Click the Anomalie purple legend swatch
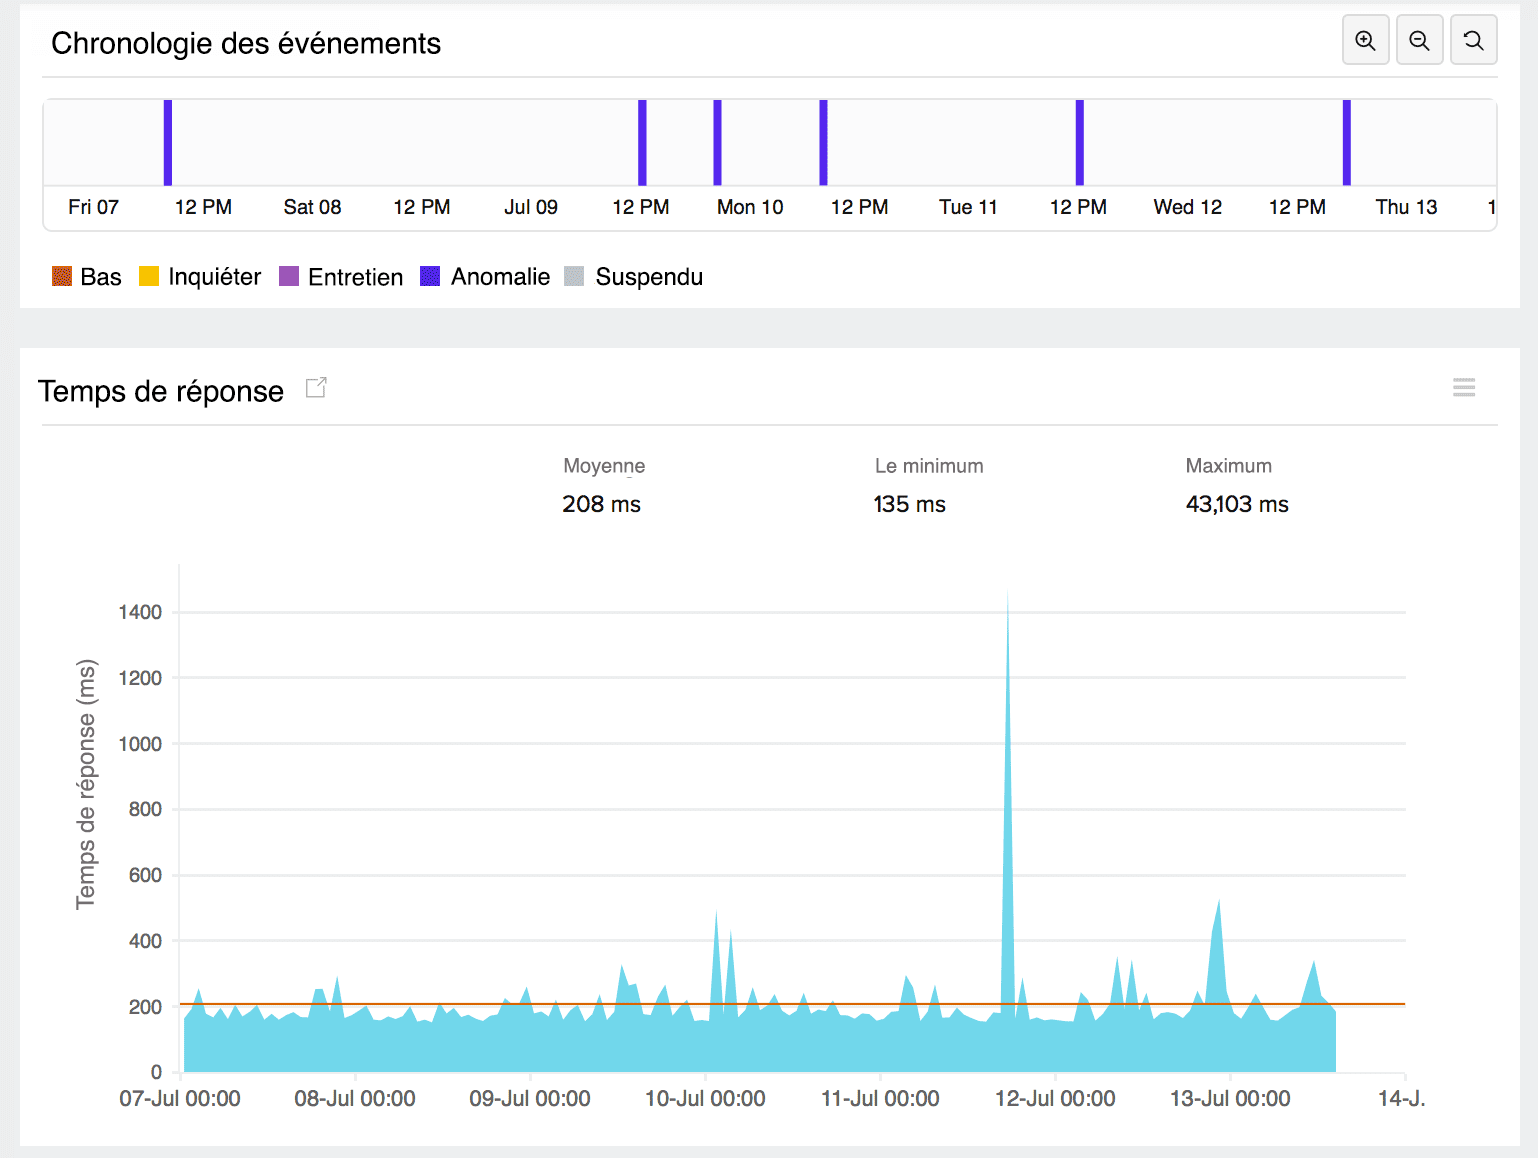 click(430, 277)
